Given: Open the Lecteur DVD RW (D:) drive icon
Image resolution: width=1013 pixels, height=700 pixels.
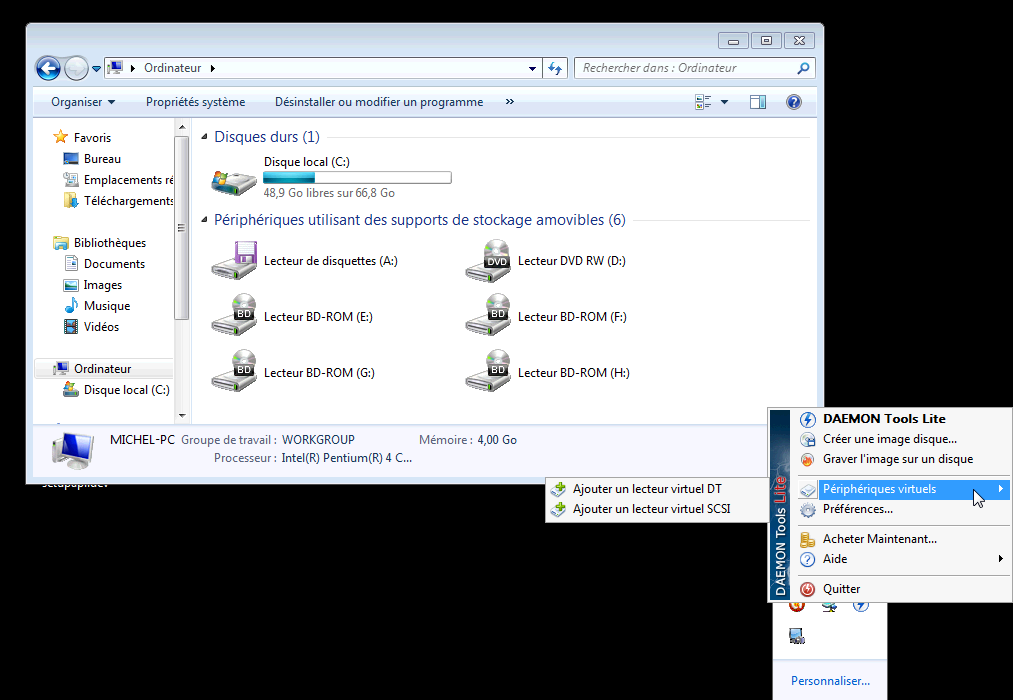Looking at the screenshot, I should [488, 261].
